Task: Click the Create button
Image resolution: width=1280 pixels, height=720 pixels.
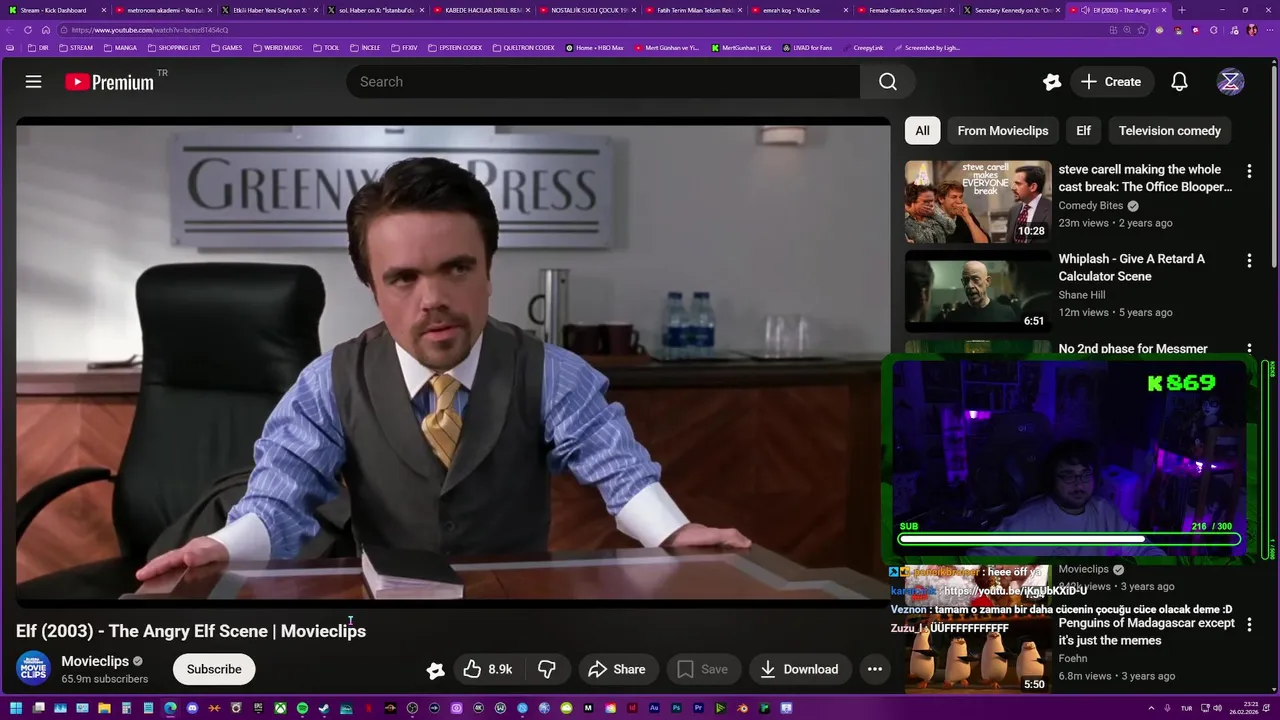Action: point(1111,82)
